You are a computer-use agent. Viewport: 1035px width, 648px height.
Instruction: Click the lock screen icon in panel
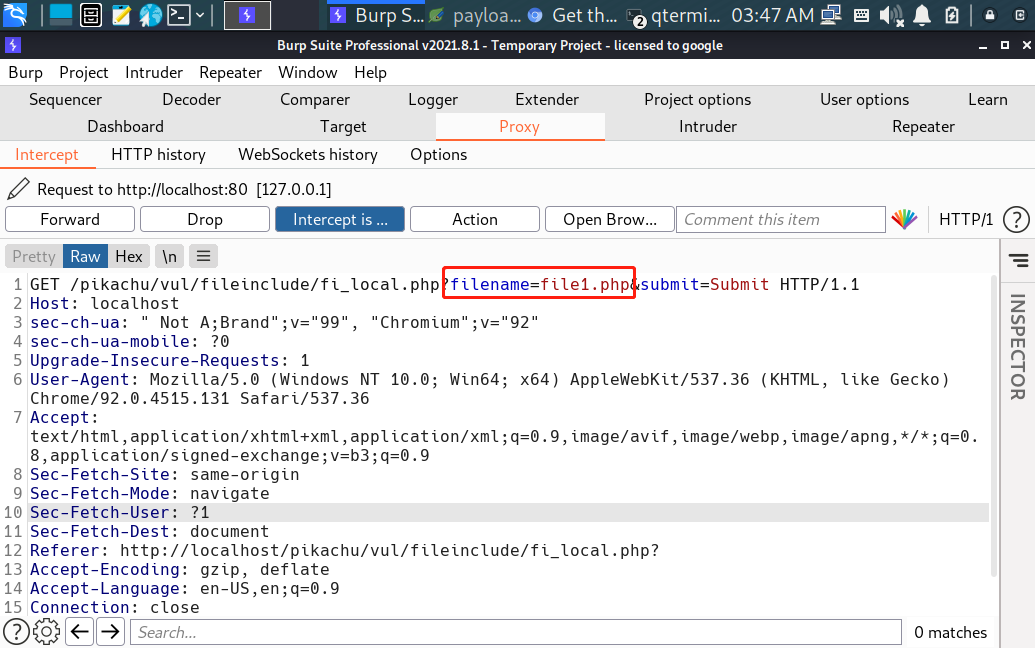(989, 15)
